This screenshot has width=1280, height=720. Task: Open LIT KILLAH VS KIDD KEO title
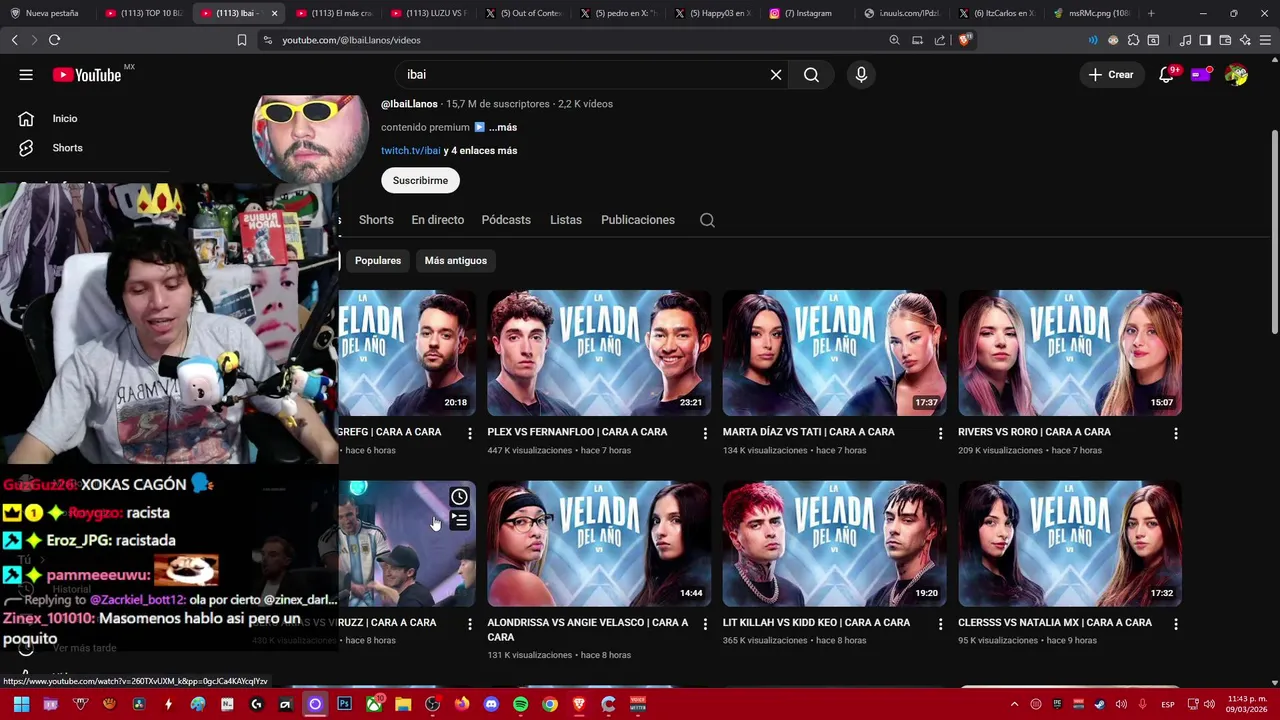coord(816,623)
